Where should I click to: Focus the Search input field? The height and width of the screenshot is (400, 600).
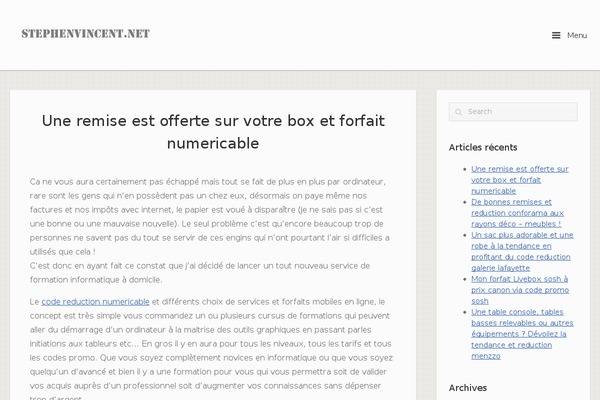pos(513,112)
